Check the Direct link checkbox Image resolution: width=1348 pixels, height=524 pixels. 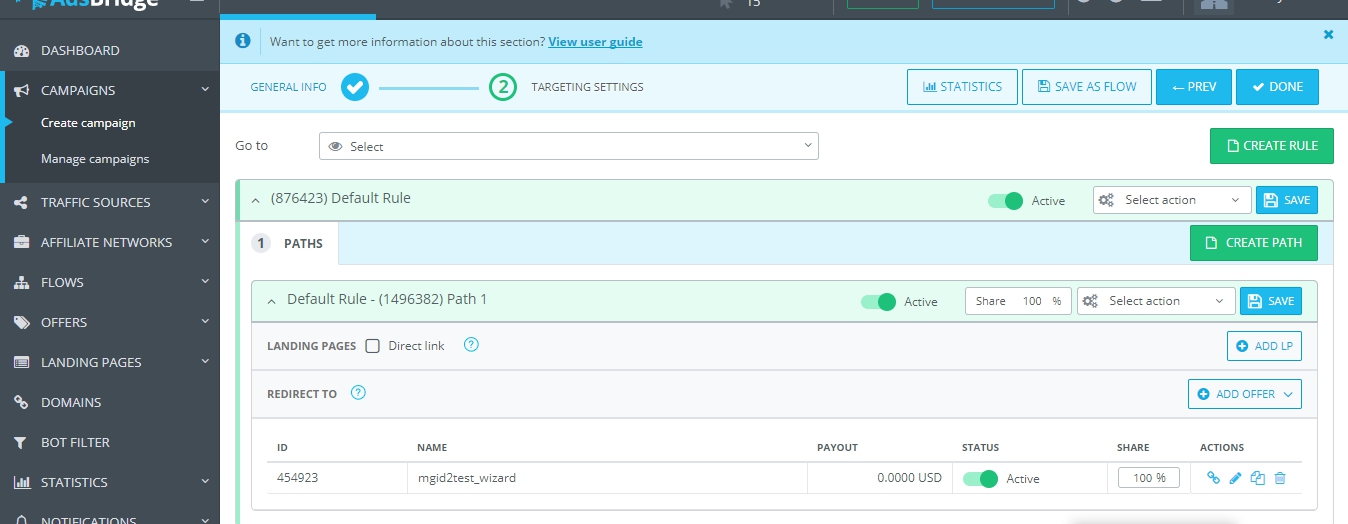373,346
